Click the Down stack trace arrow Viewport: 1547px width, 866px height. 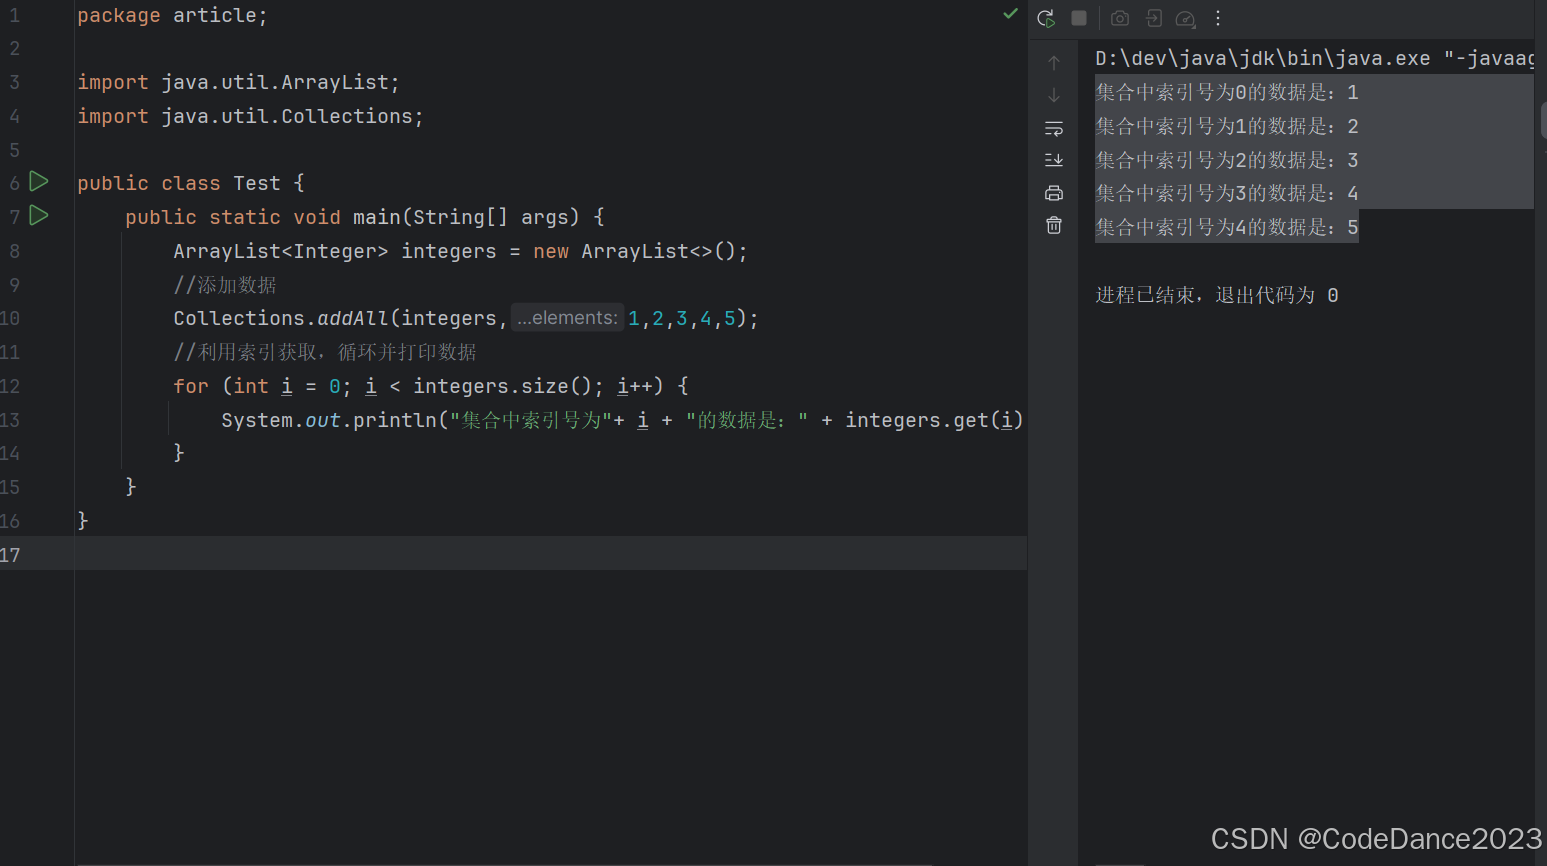1054,95
